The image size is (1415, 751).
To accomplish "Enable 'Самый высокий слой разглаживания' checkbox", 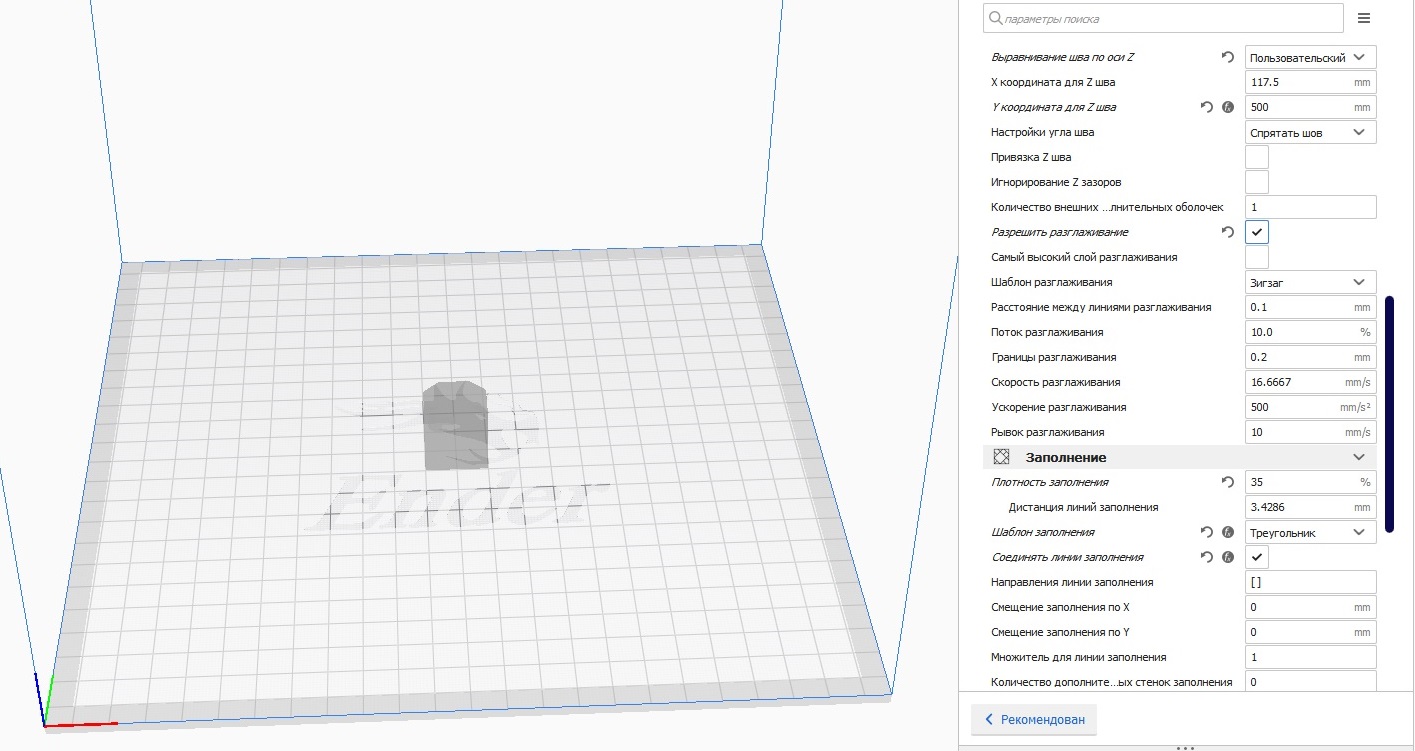I will pos(1257,257).
